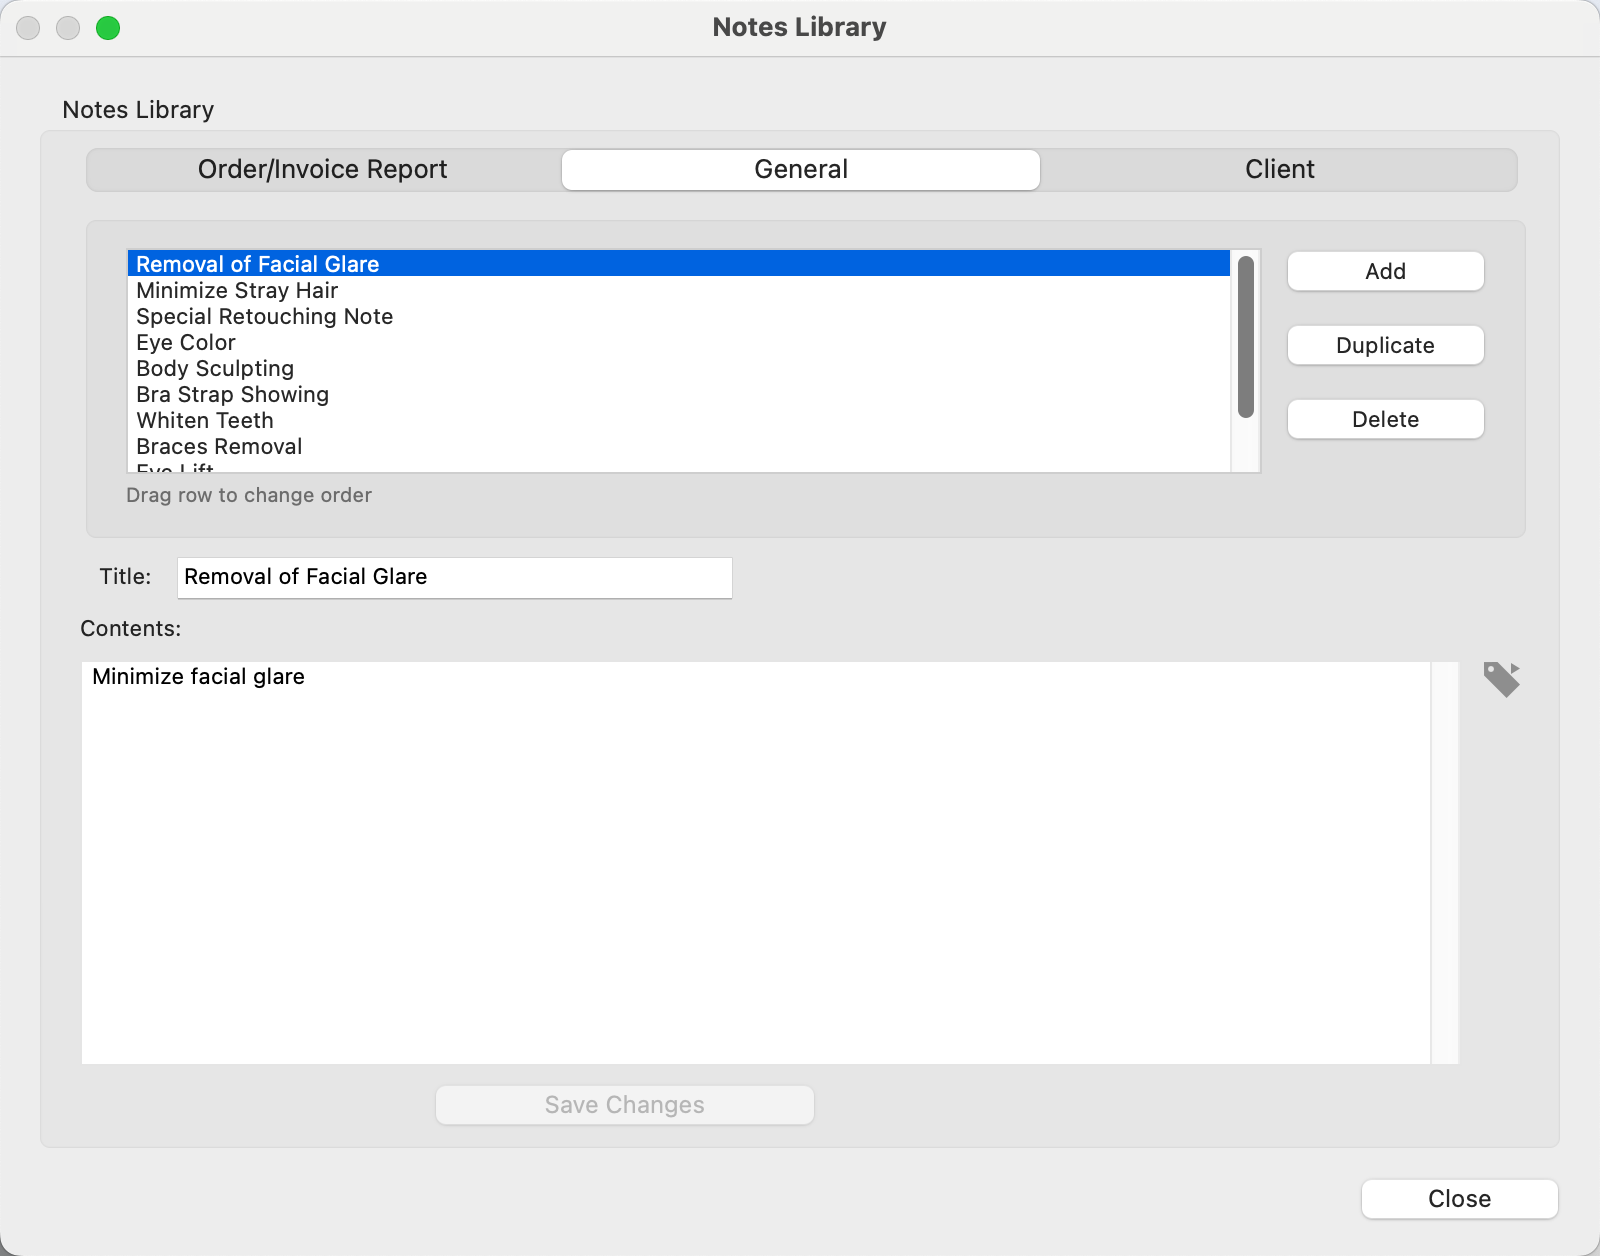Image resolution: width=1600 pixels, height=1256 pixels.
Task: Select the Body Sculpting note
Action: pos(215,369)
